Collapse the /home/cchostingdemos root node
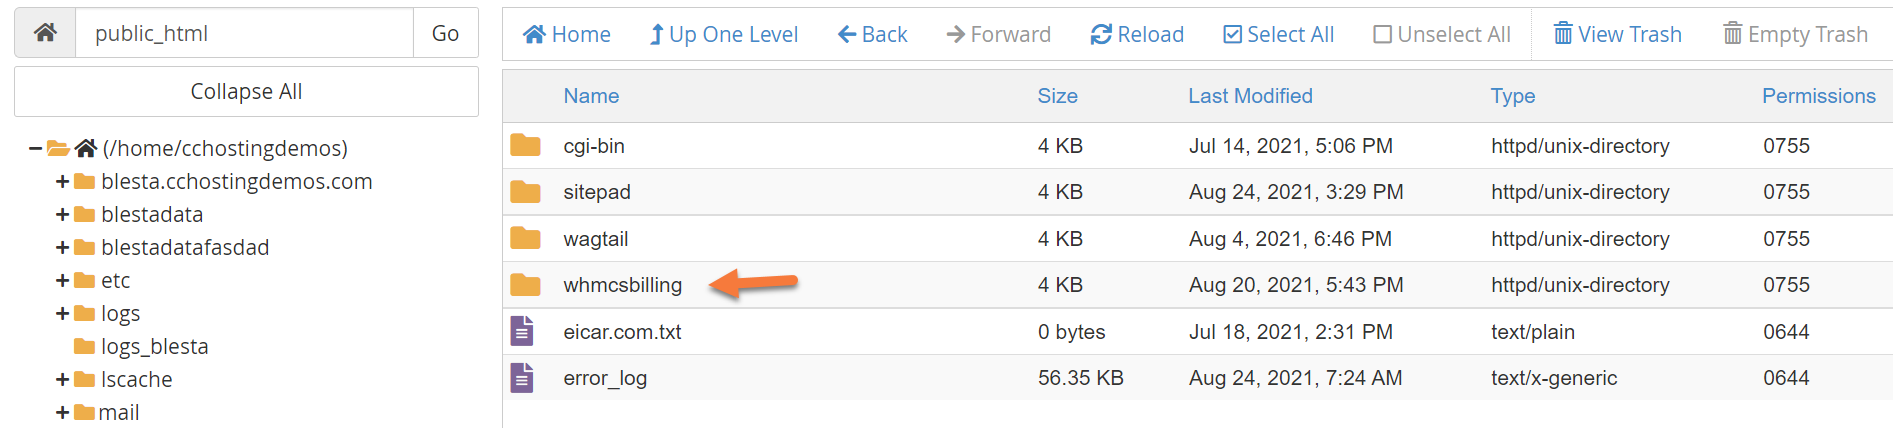This screenshot has width=1893, height=428. [36, 149]
